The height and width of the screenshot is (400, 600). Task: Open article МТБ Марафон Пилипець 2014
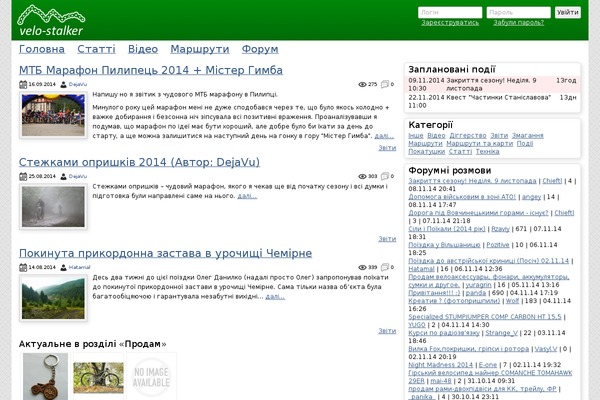click(x=151, y=70)
